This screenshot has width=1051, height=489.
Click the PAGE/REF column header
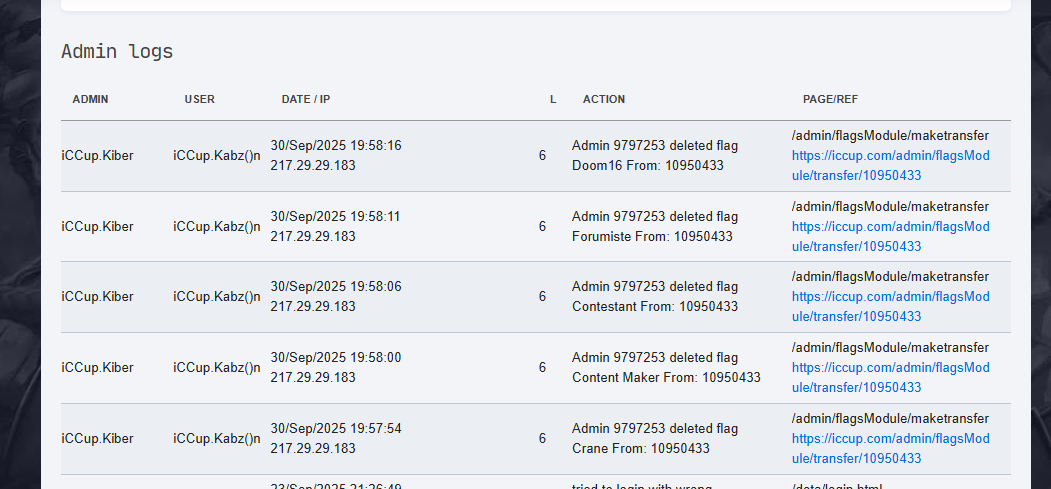(x=830, y=99)
